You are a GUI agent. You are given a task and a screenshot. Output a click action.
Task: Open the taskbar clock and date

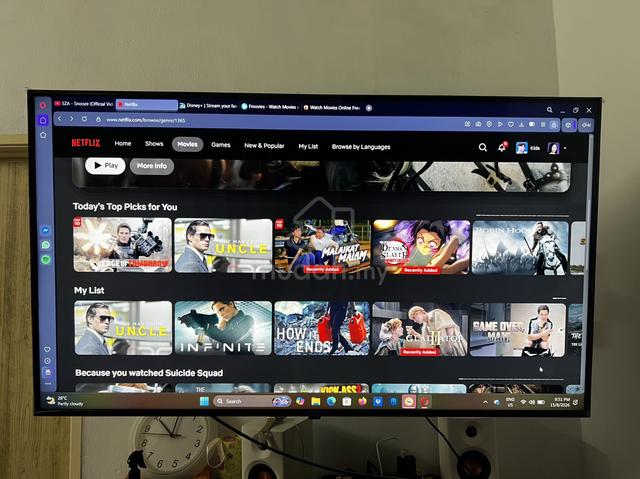coord(562,402)
